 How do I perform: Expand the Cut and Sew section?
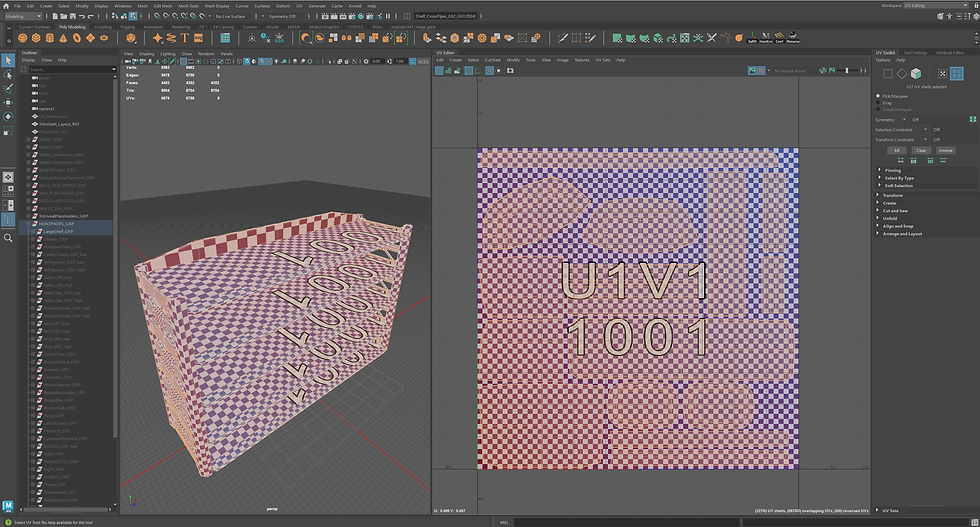click(895, 211)
